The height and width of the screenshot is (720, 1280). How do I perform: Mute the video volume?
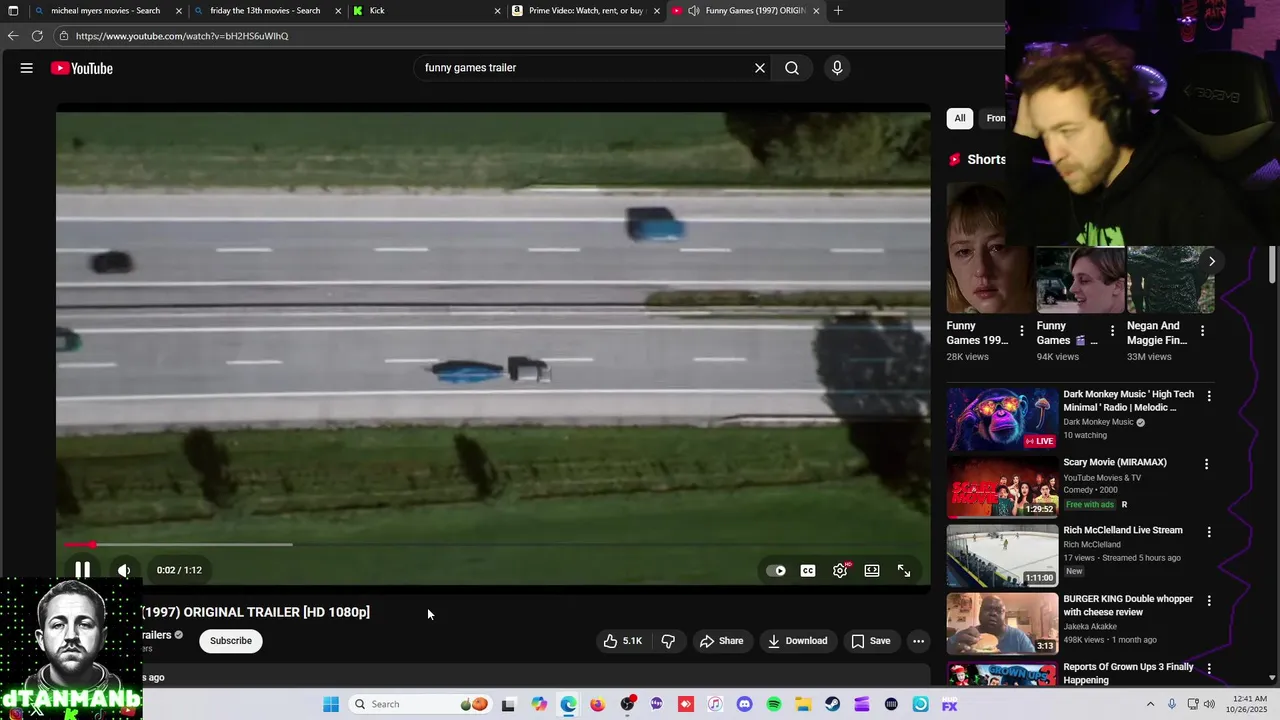pos(124,570)
